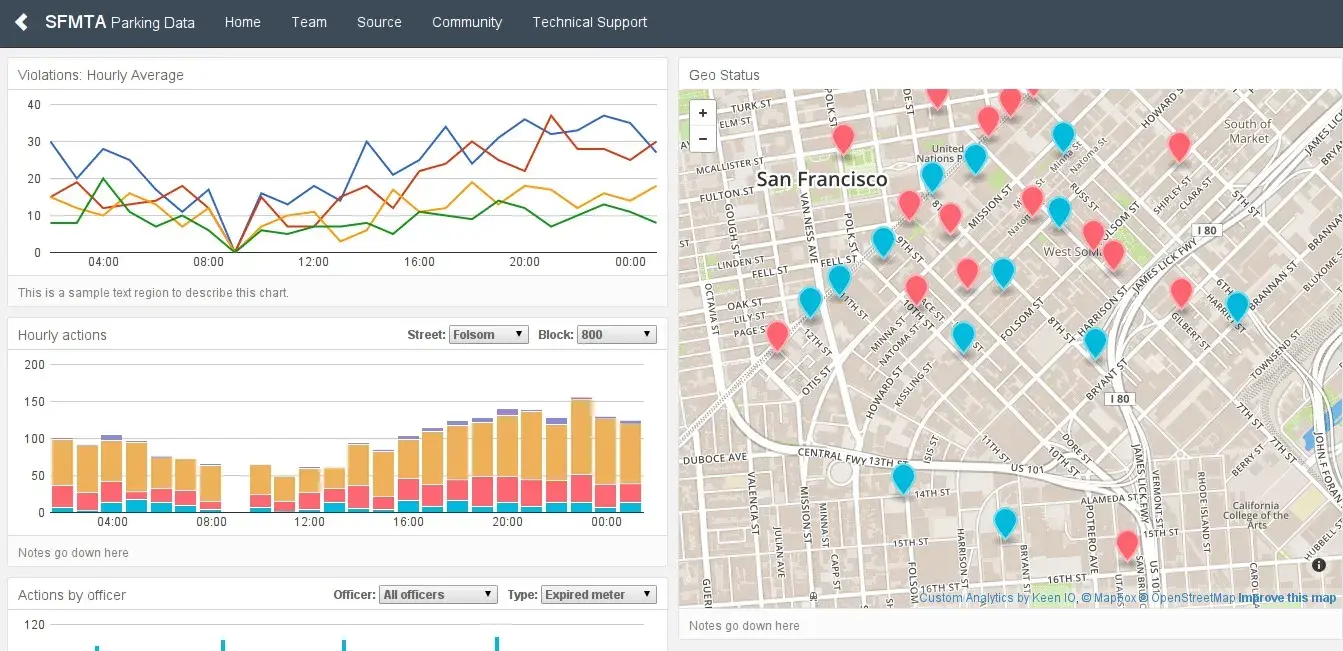Go to the Home nav item
This screenshot has width=1343, height=651.
coord(243,22)
